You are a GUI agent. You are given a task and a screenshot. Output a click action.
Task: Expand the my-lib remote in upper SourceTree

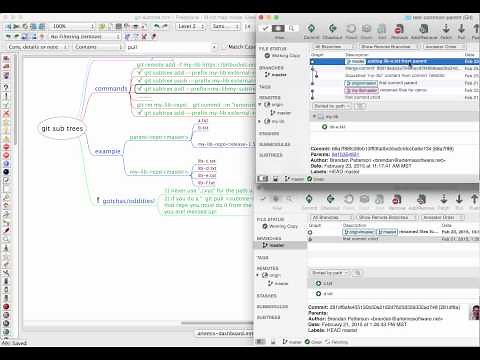pos(260,121)
